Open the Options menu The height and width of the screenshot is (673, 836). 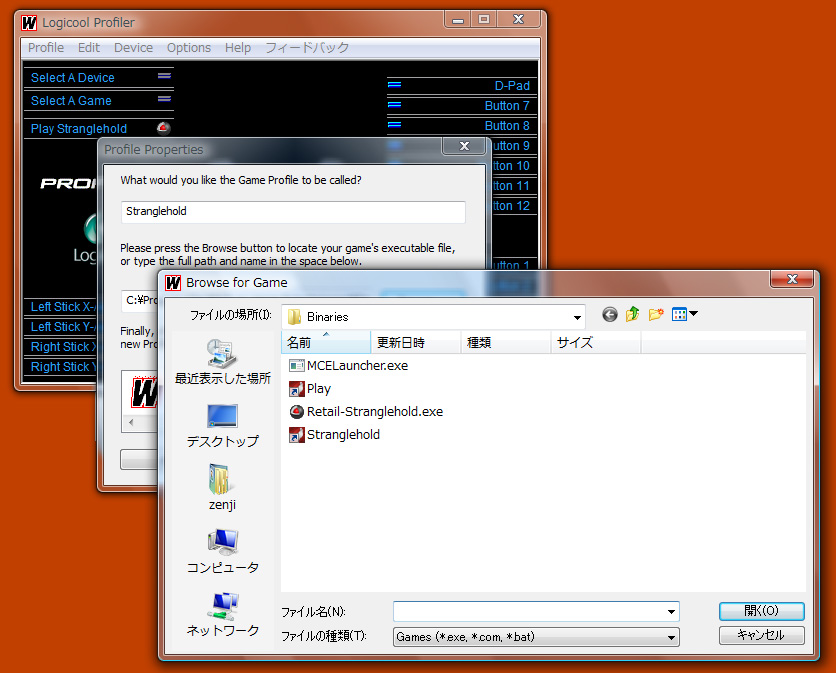click(189, 47)
